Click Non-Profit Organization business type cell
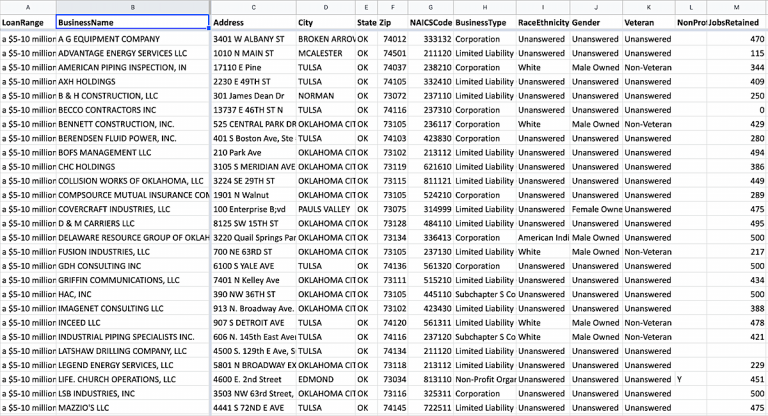The image size is (768, 416). [x=484, y=380]
